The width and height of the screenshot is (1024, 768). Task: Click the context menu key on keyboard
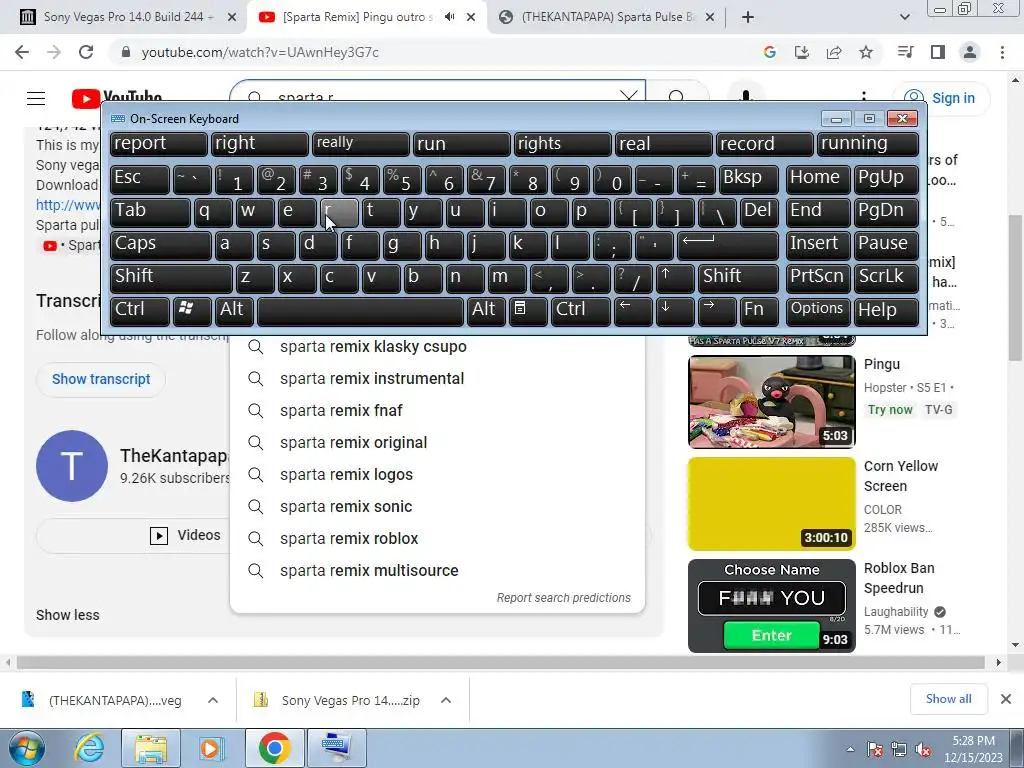tap(528, 310)
